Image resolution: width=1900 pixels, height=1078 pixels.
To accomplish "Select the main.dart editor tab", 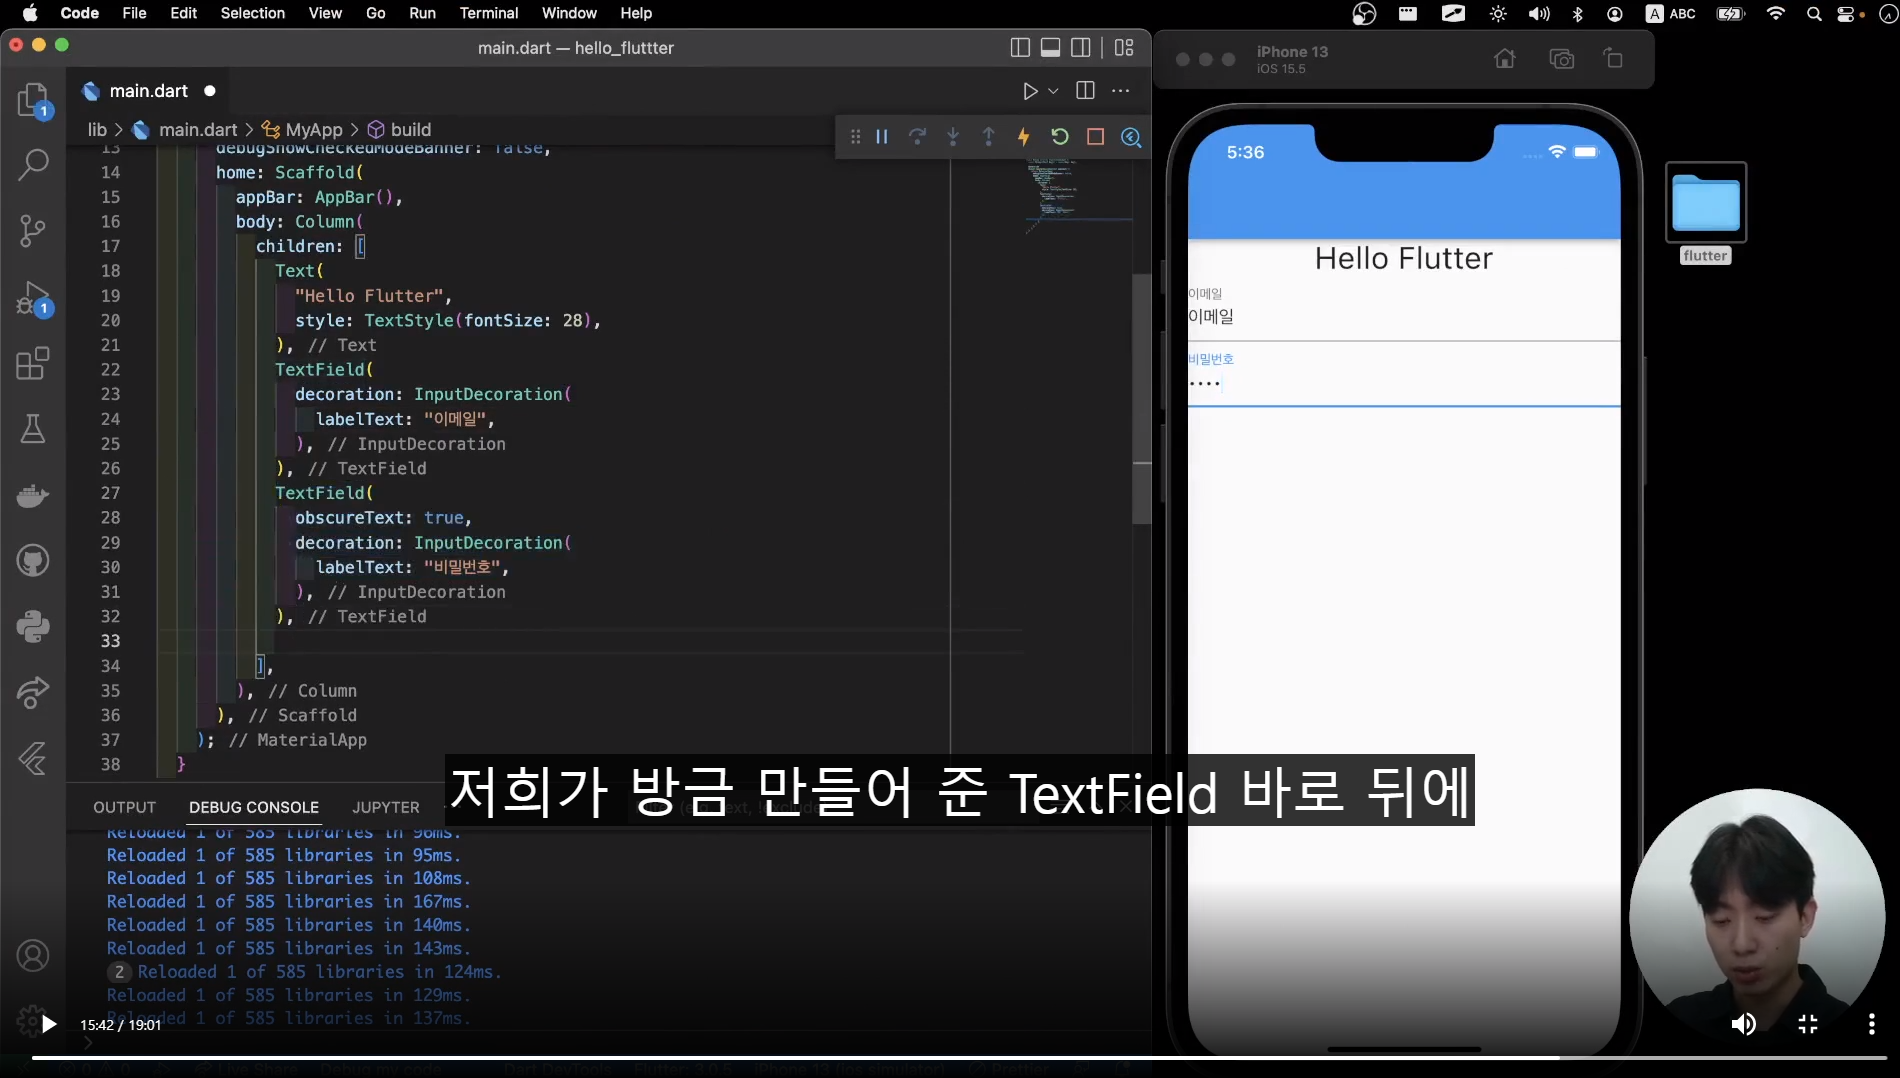I will tap(148, 91).
